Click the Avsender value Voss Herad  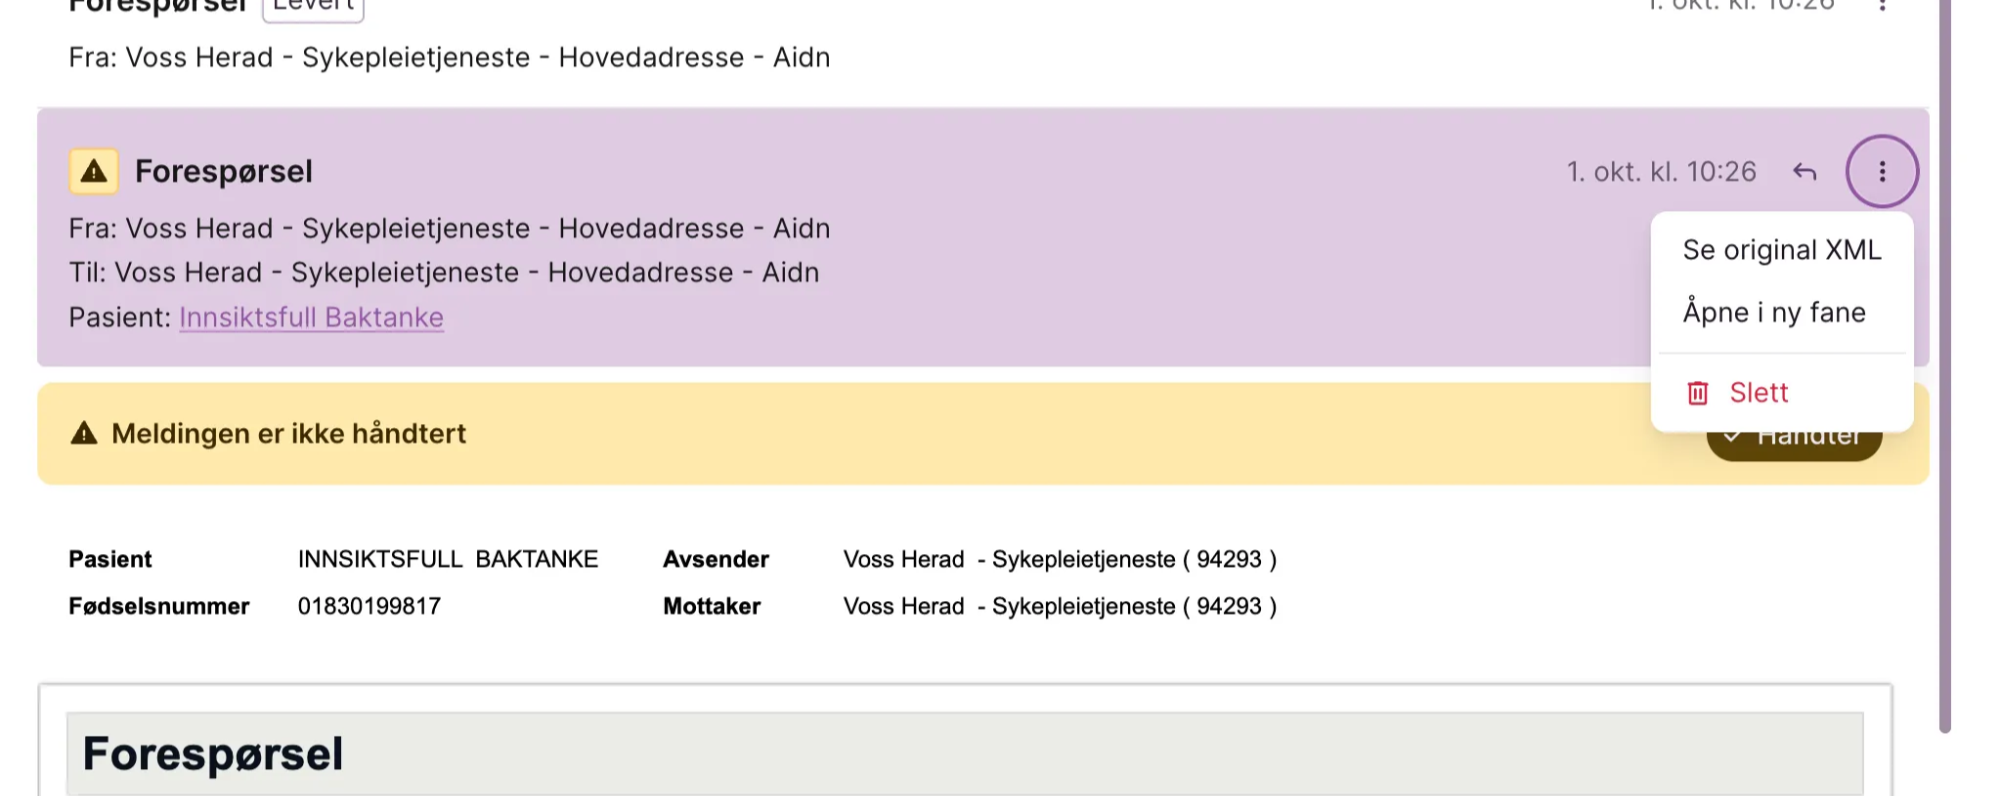click(1059, 559)
